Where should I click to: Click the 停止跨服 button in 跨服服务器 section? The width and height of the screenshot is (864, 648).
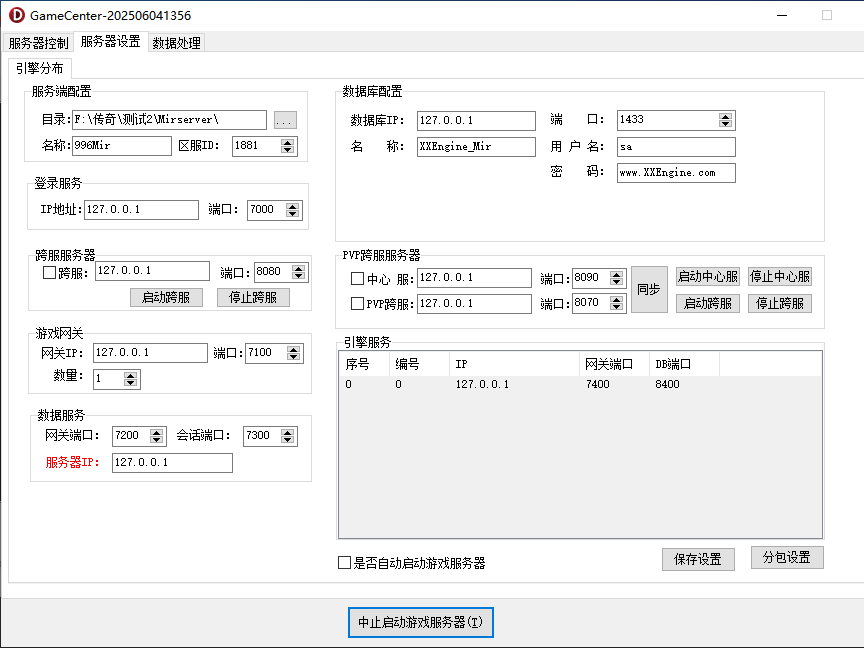253,297
